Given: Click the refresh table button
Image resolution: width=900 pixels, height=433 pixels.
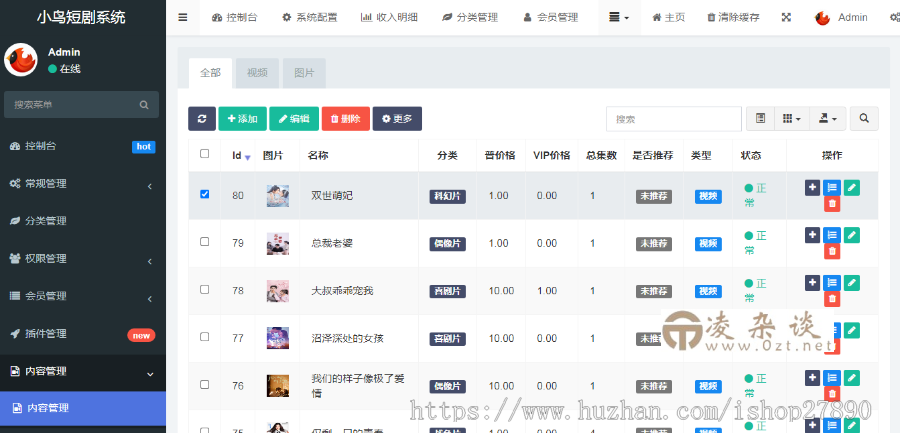Looking at the screenshot, I should (x=201, y=119).
